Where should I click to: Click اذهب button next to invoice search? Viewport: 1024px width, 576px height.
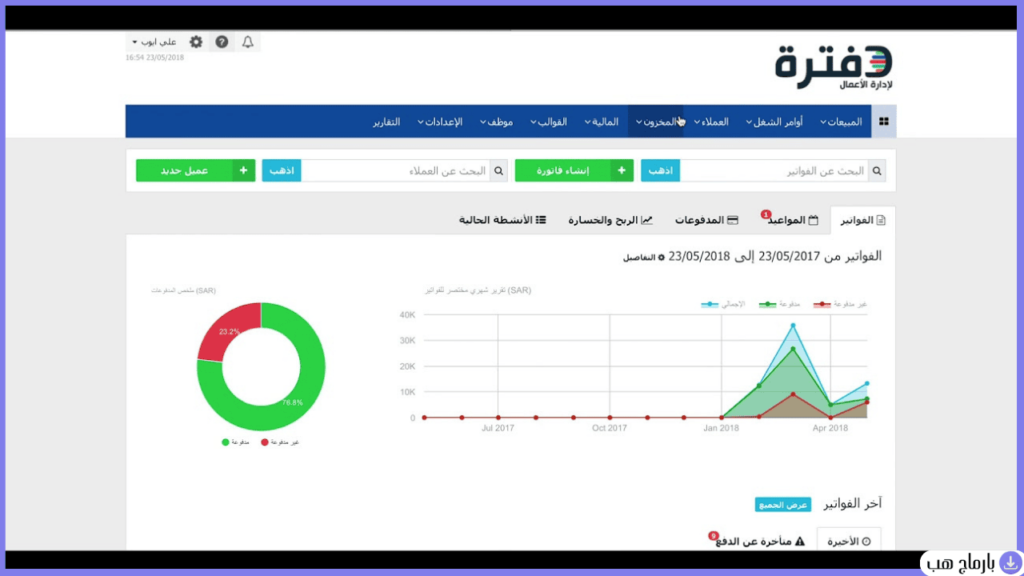(660, 170)
